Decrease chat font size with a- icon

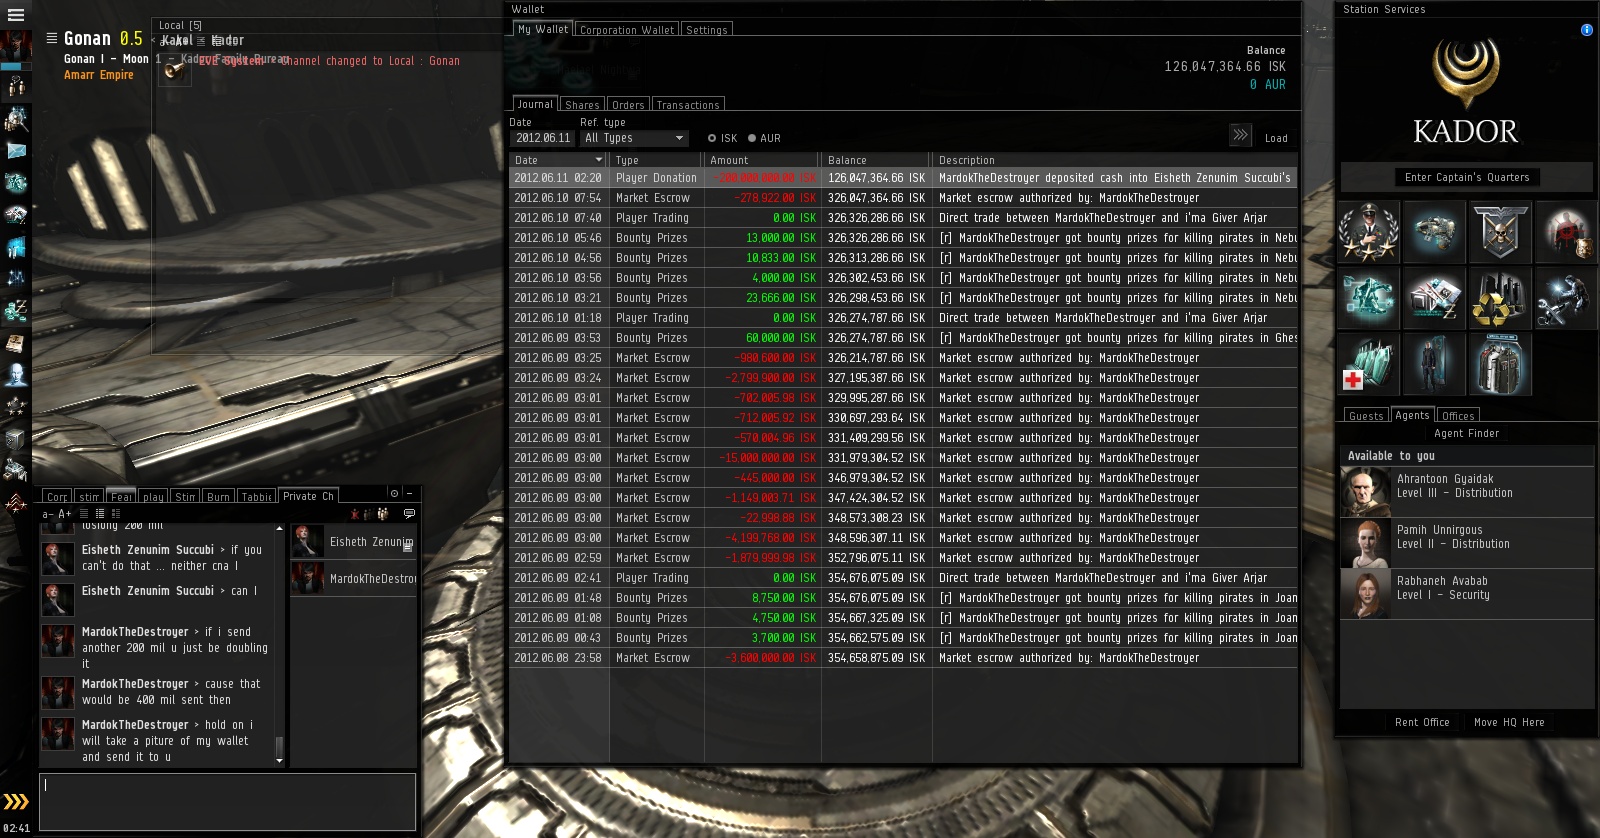click(x=48, y=514)
